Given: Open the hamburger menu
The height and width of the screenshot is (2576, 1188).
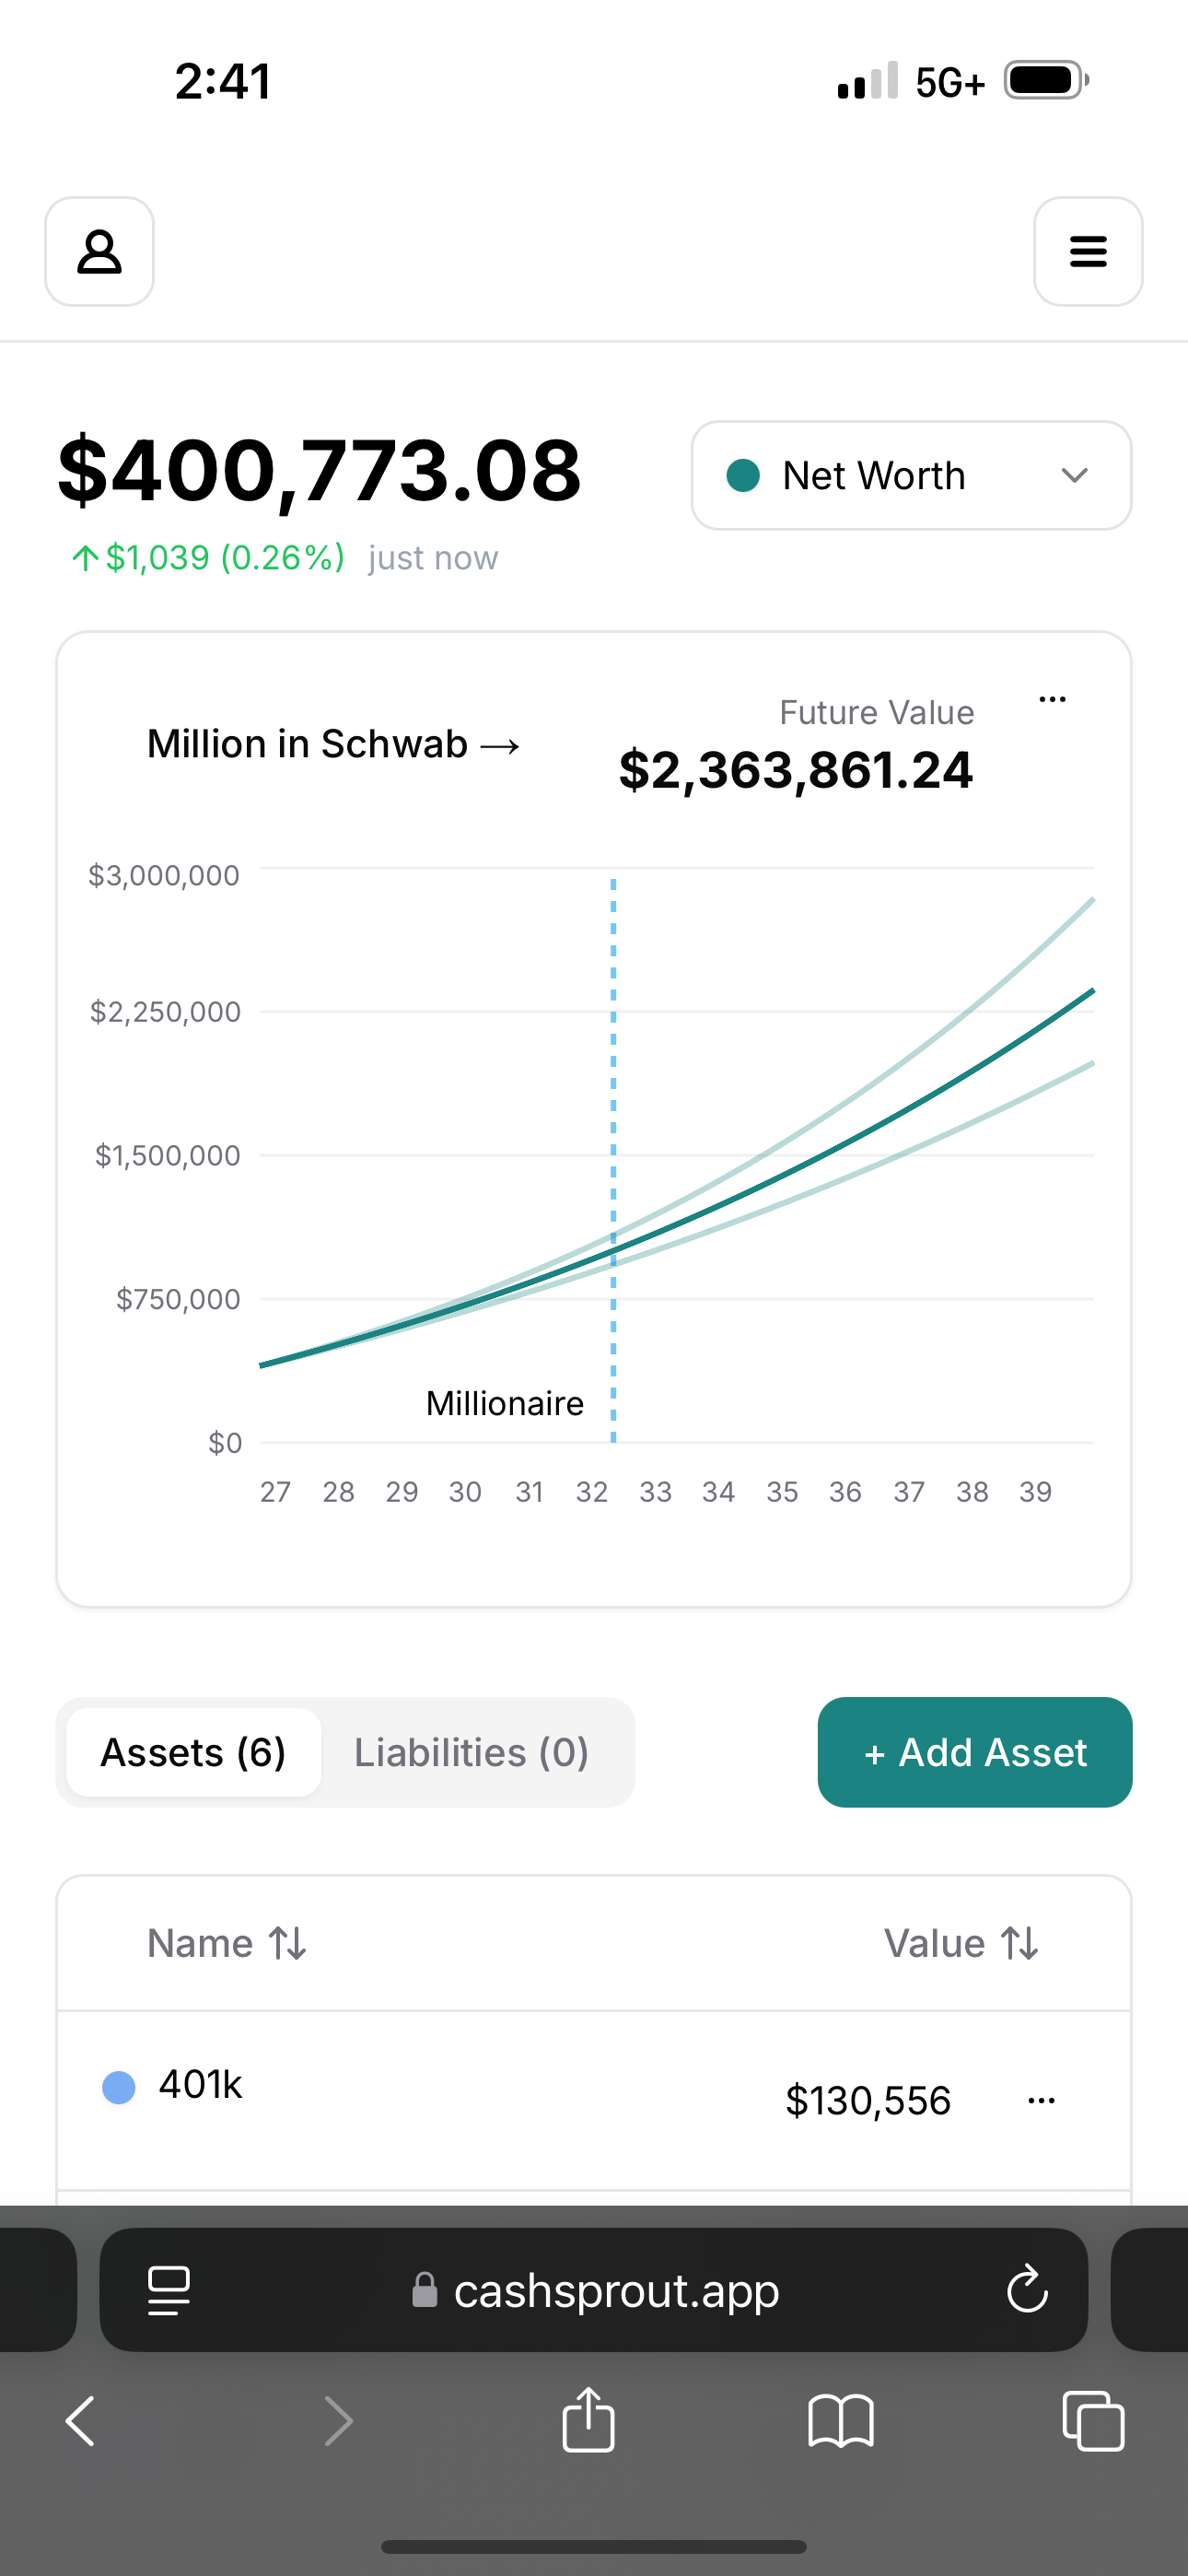Looking at the screenshot, I should point(1088,251).
